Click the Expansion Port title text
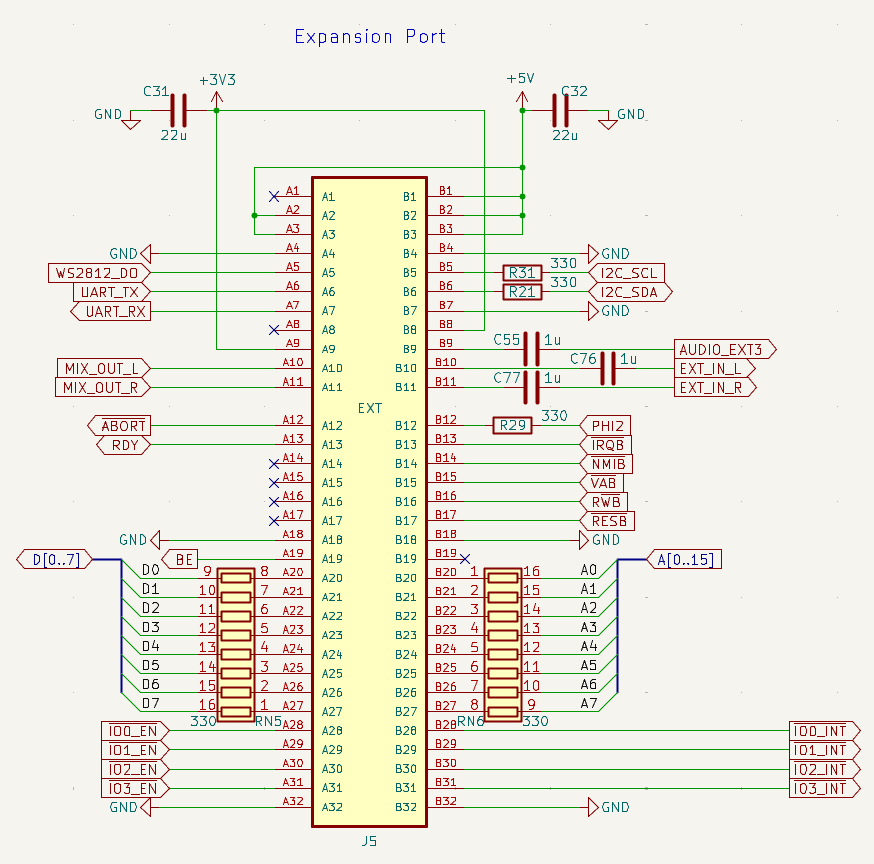Screen dimensions: 874x864 point(370,37)
